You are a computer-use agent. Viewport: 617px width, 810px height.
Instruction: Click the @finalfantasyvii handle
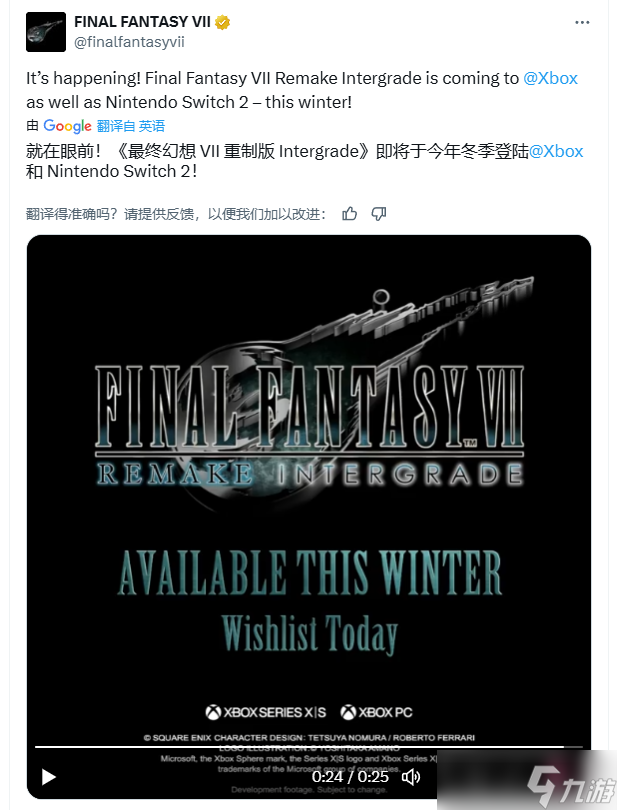(x=129, y=42)
